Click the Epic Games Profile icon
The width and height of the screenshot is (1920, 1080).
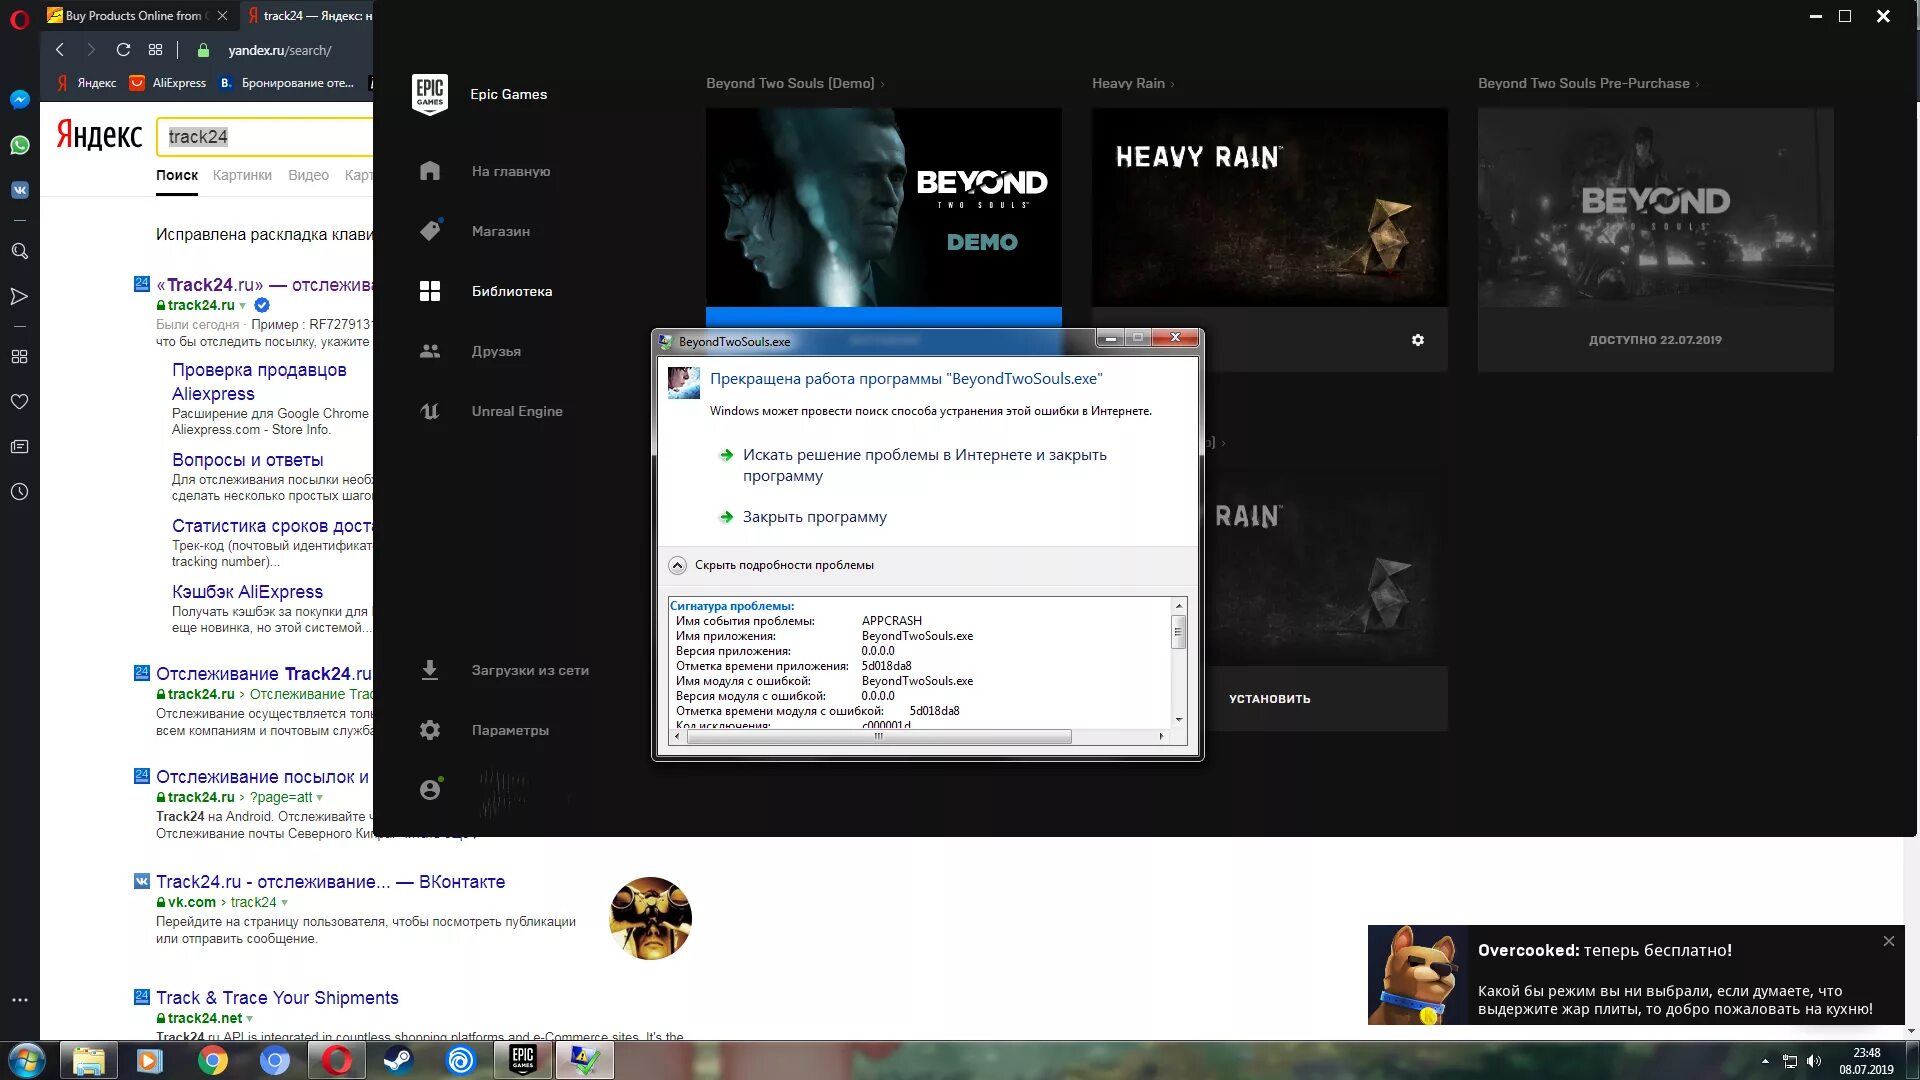click(x=430, y=789)
